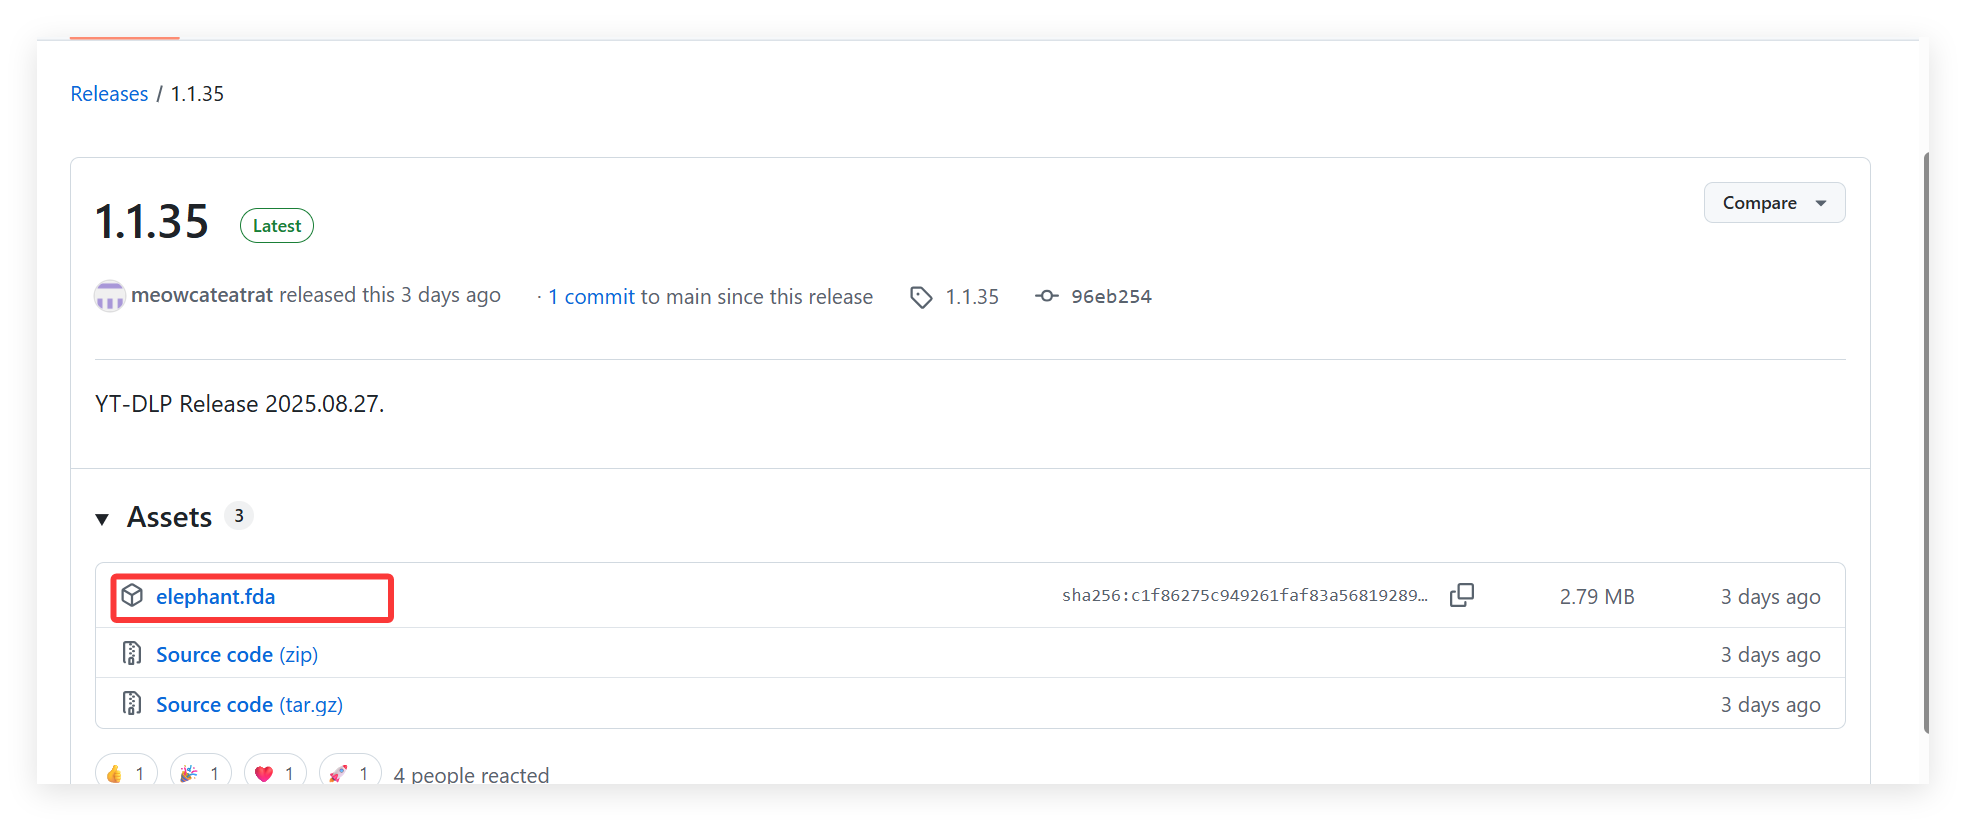Download the elephant.fda asset
1966x821 pixels.
[215, 597]
